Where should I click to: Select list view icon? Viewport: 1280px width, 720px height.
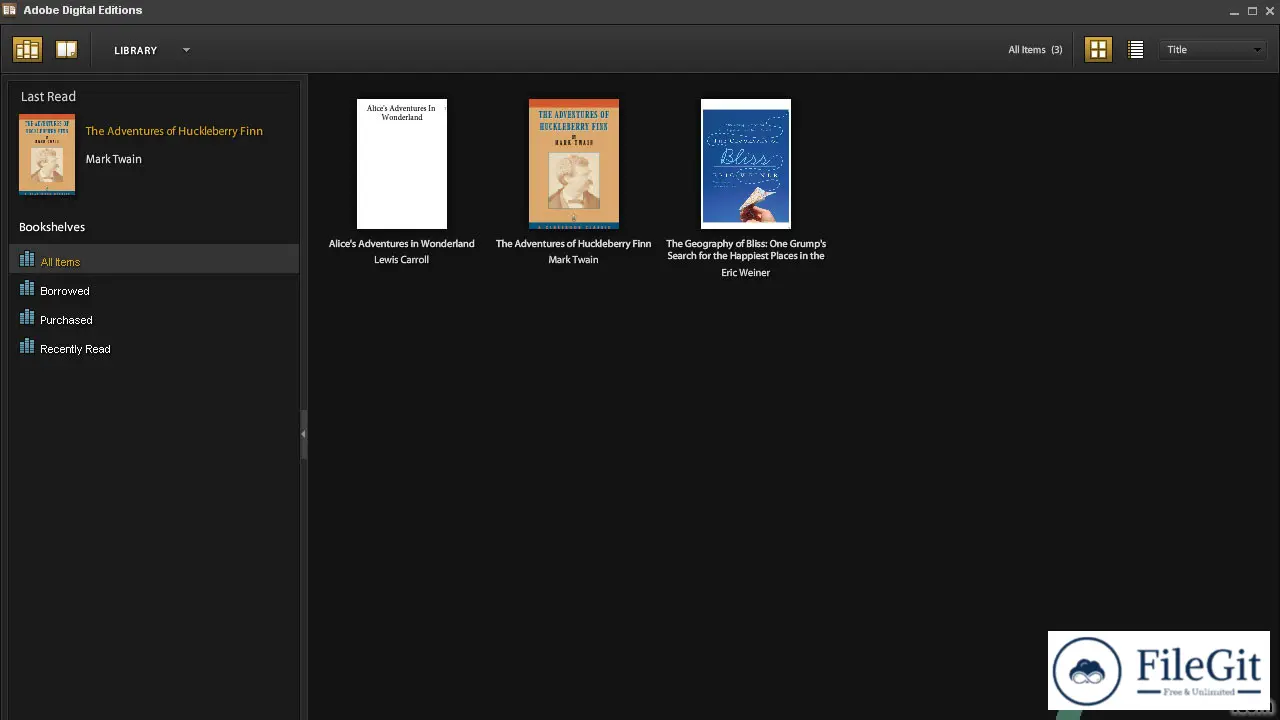point(1135,49)
